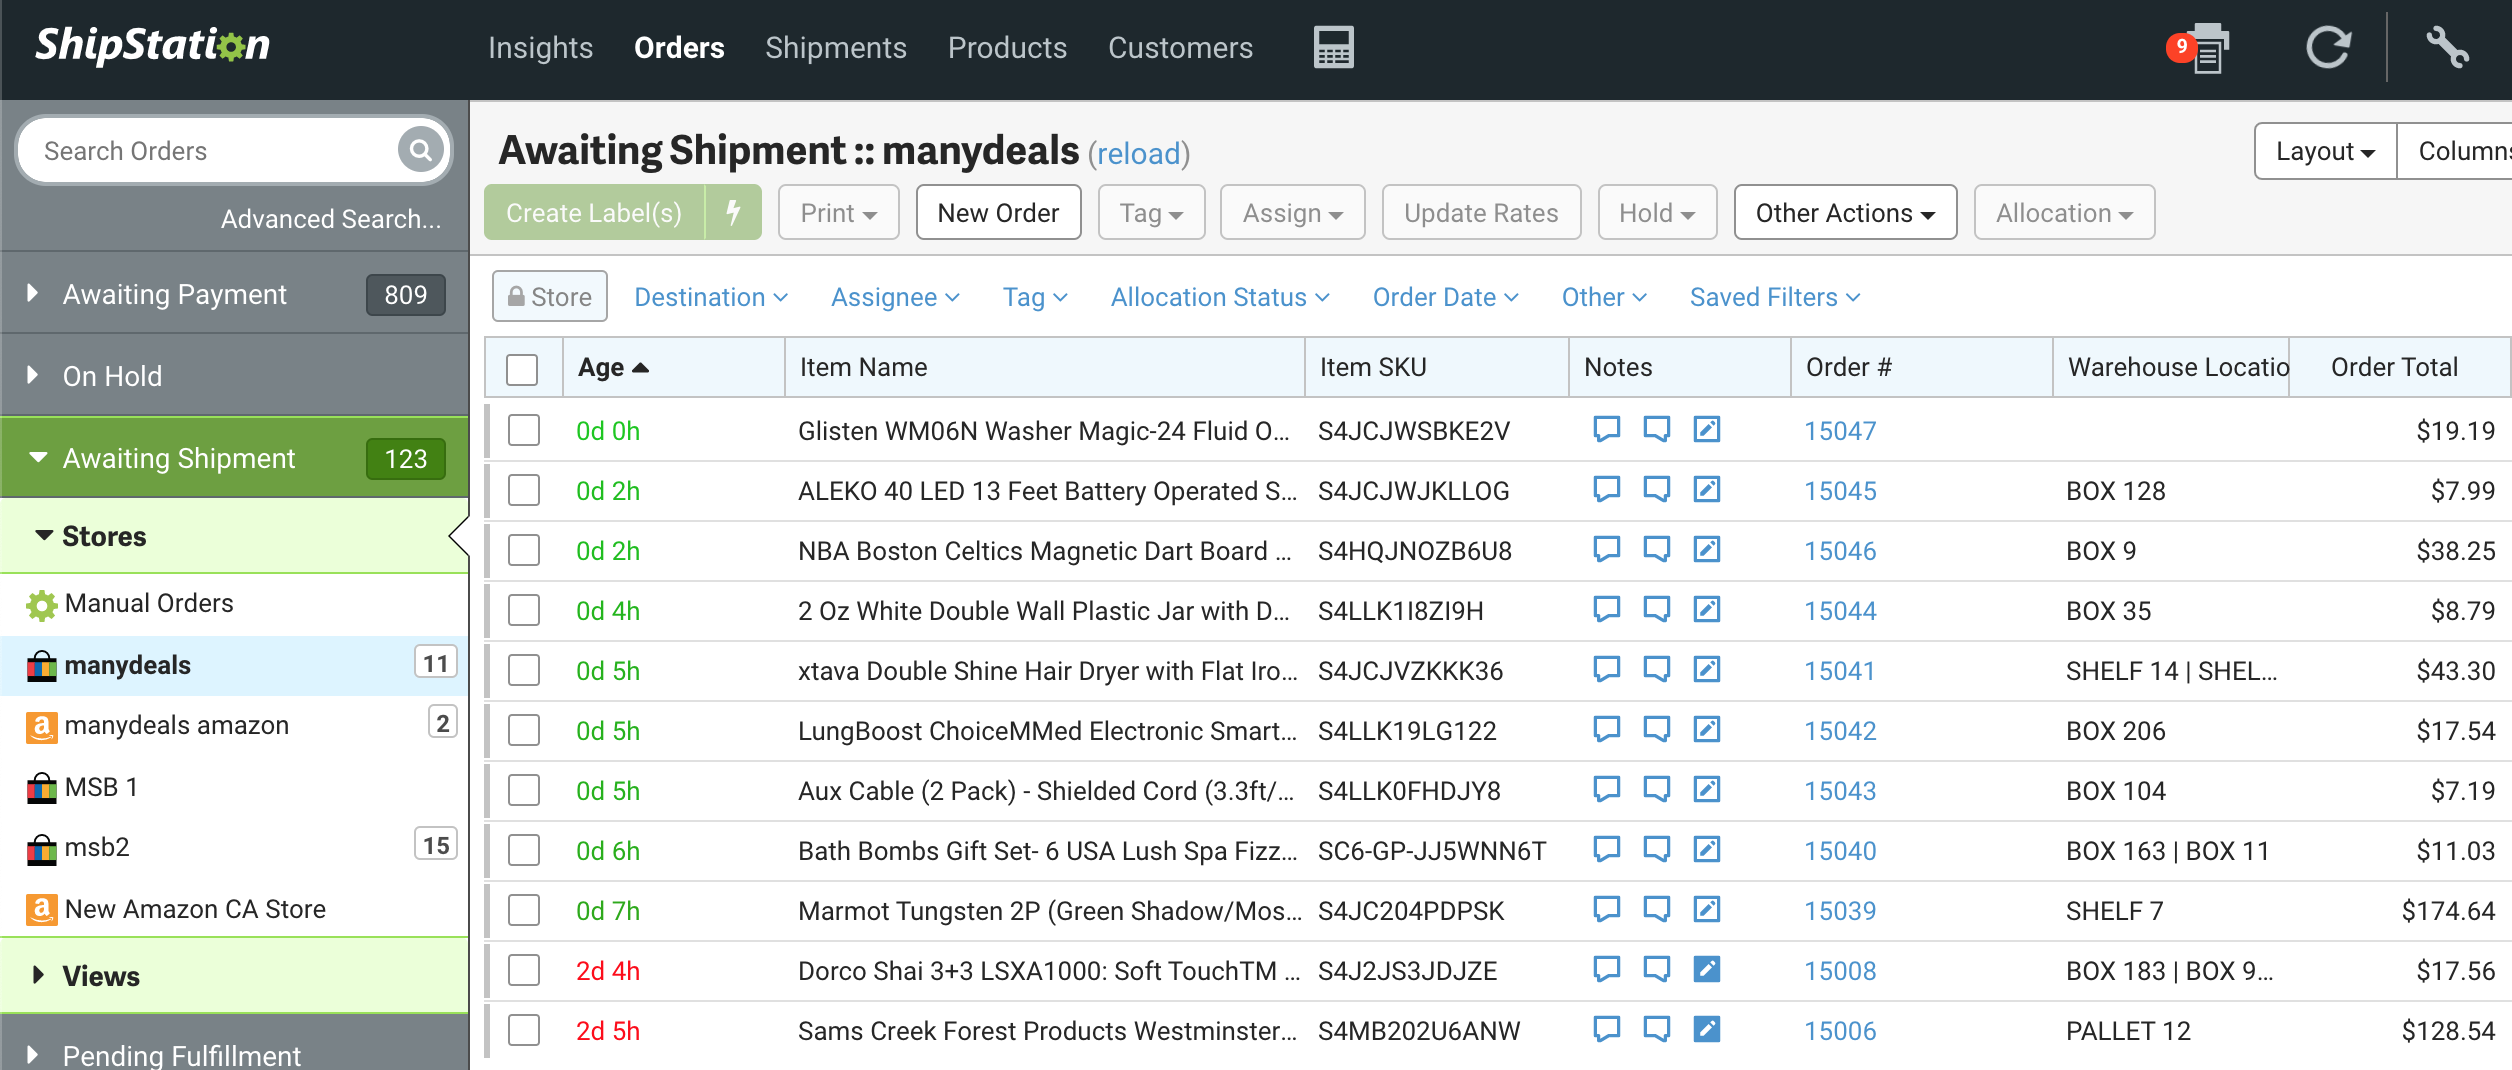Open settings via the wrench icon

coord(2447,47)
